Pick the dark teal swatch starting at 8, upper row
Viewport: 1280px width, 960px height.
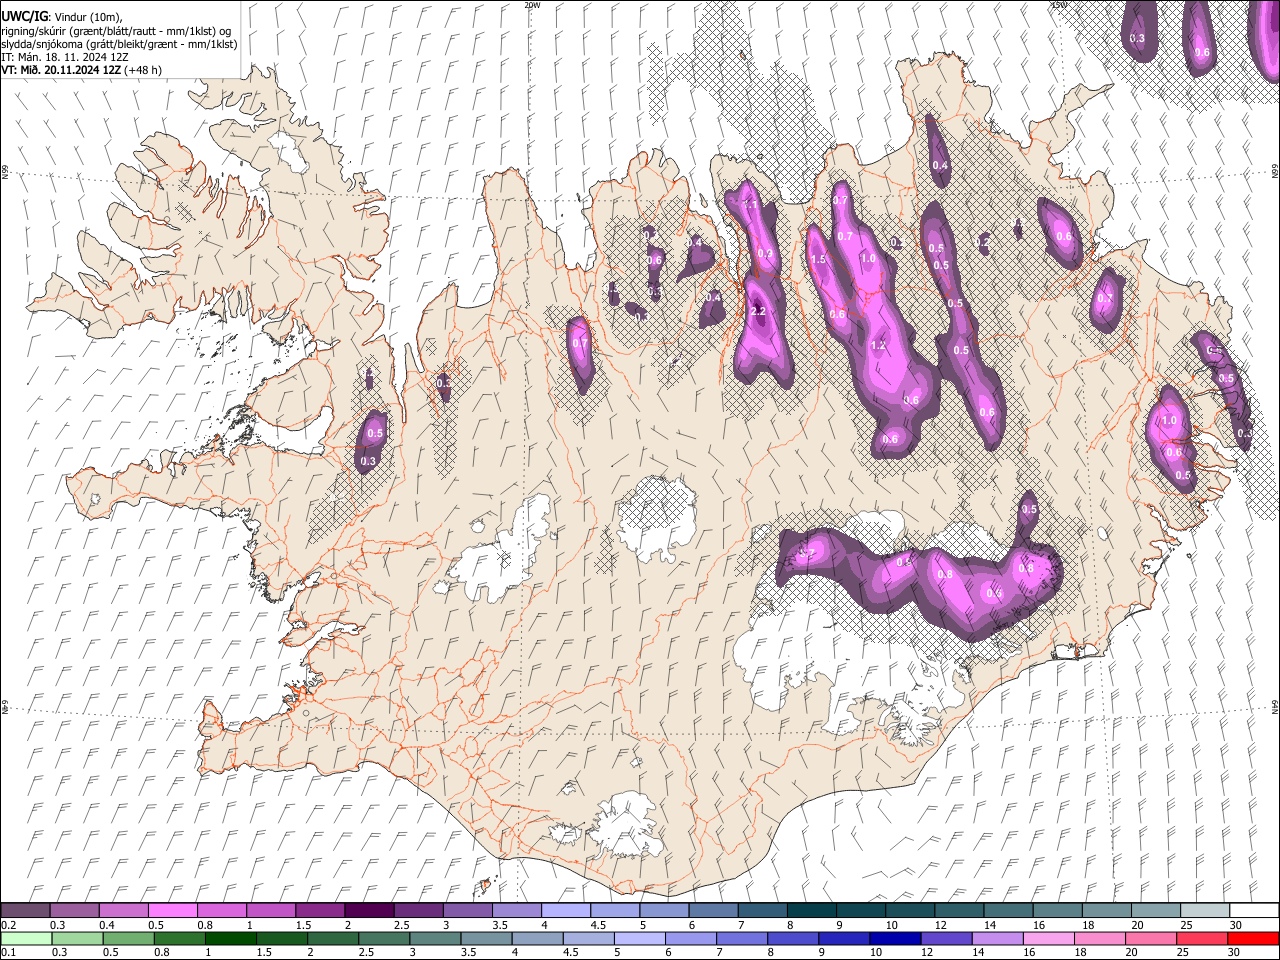812,911
